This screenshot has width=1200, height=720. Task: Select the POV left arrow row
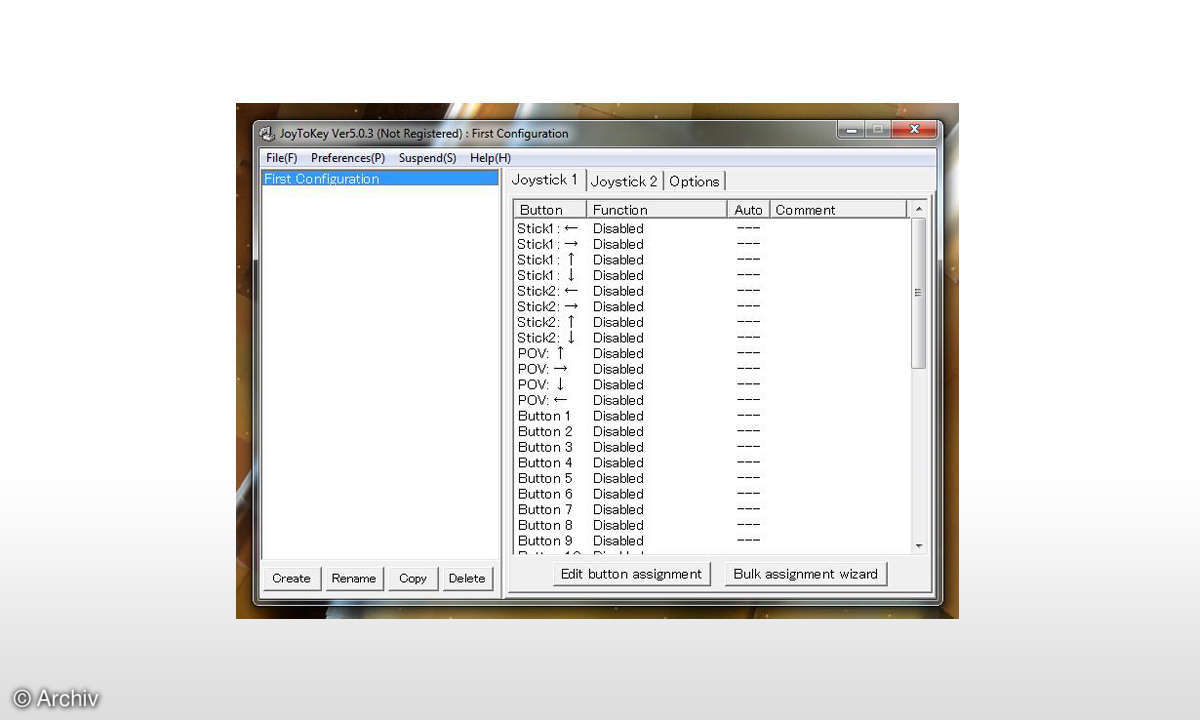coord(712,400)
